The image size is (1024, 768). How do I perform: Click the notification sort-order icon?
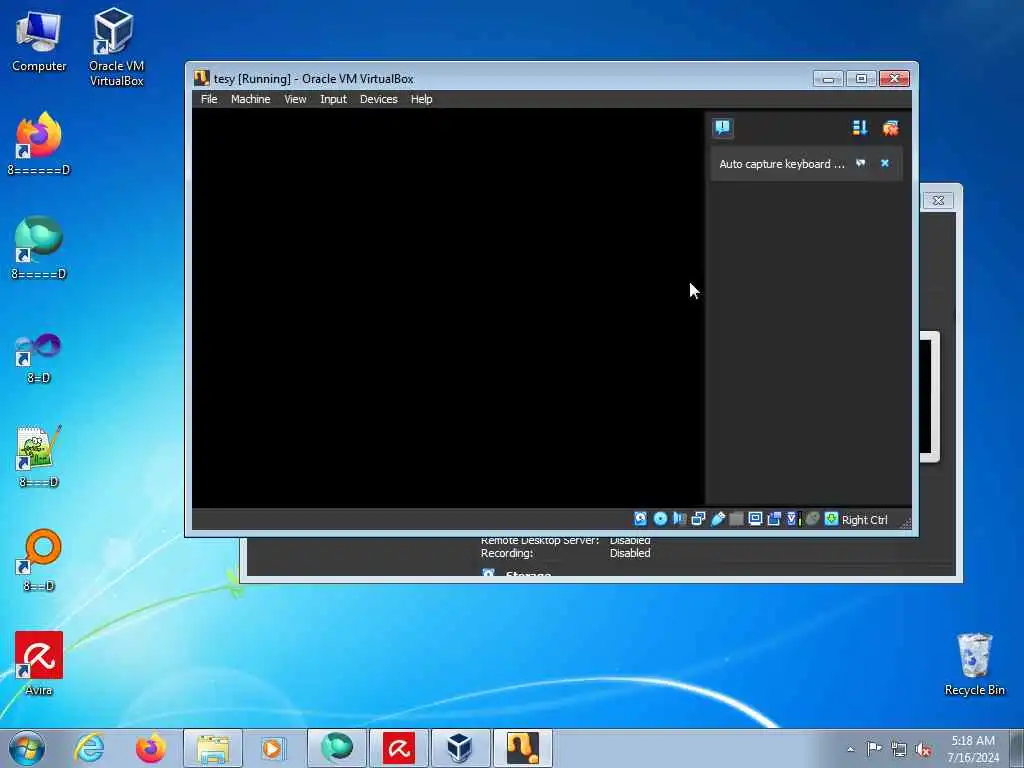pos(859,127)
